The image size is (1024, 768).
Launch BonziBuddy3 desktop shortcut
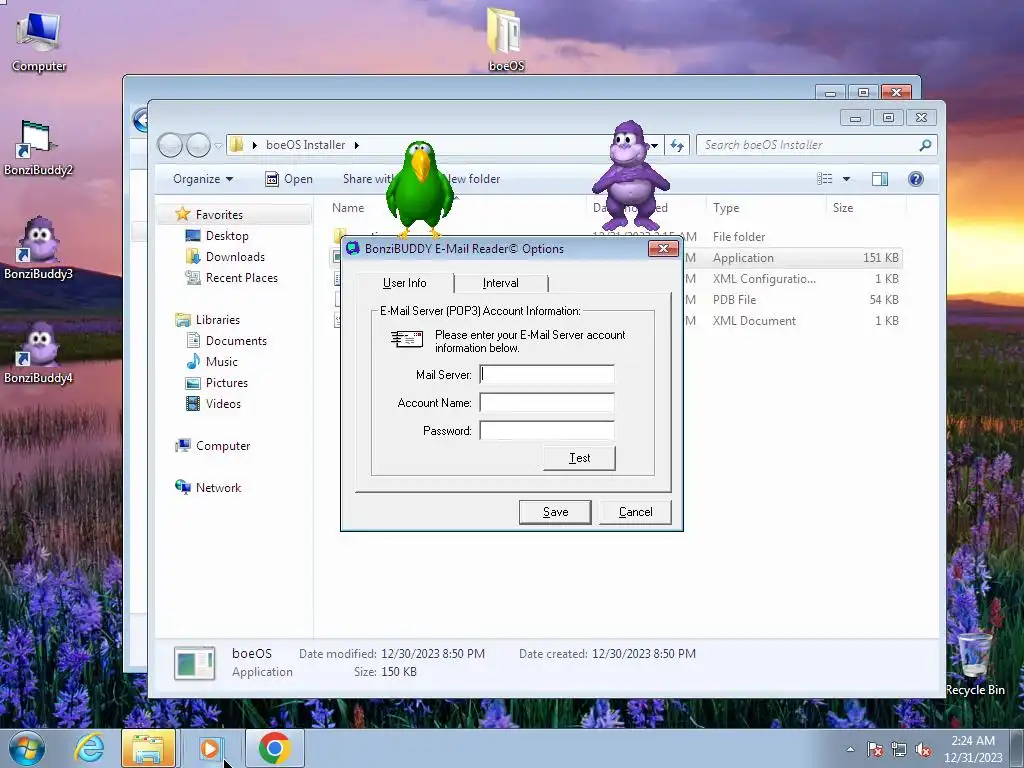(38, 249)
